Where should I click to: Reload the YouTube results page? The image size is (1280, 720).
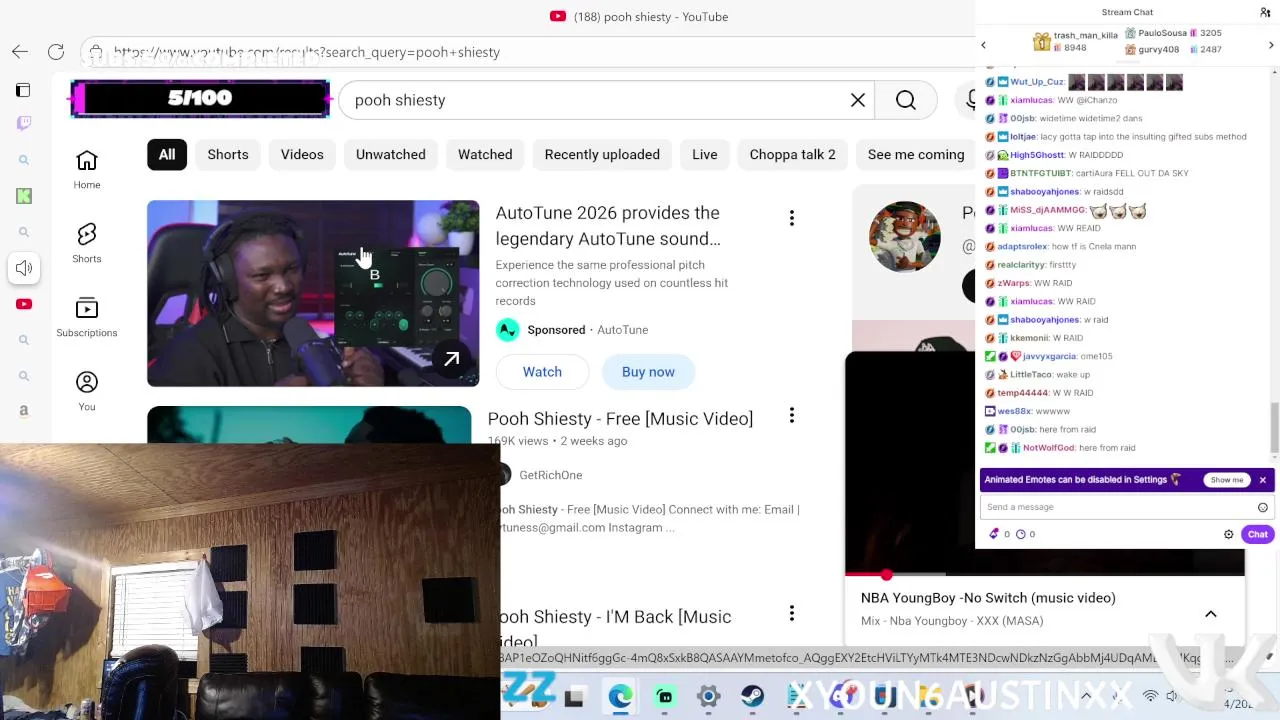point(56,52)
